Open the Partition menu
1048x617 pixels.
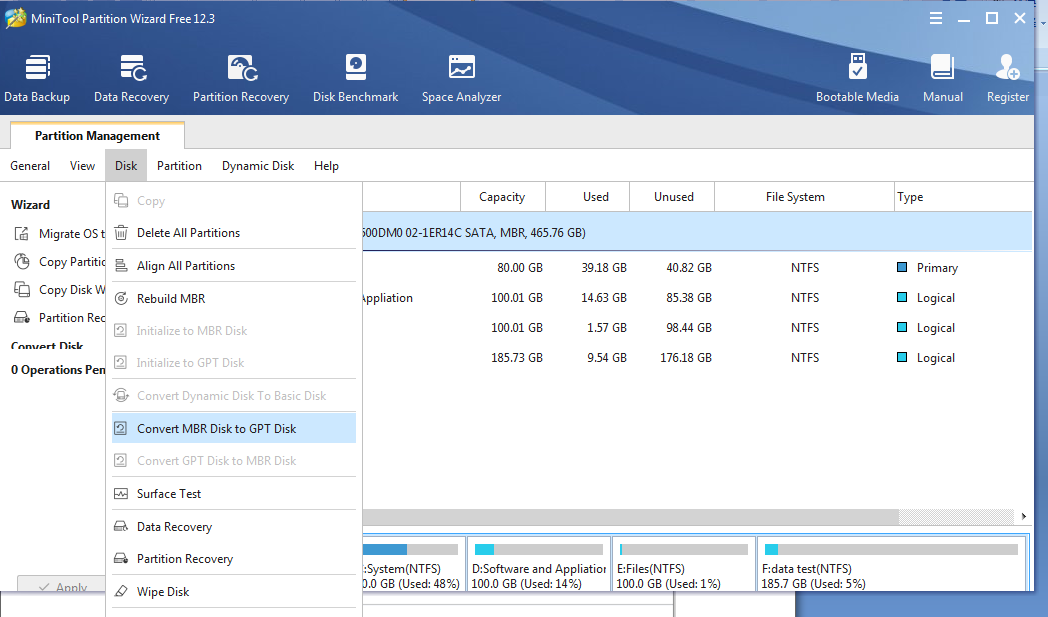[x=179, y=166]
